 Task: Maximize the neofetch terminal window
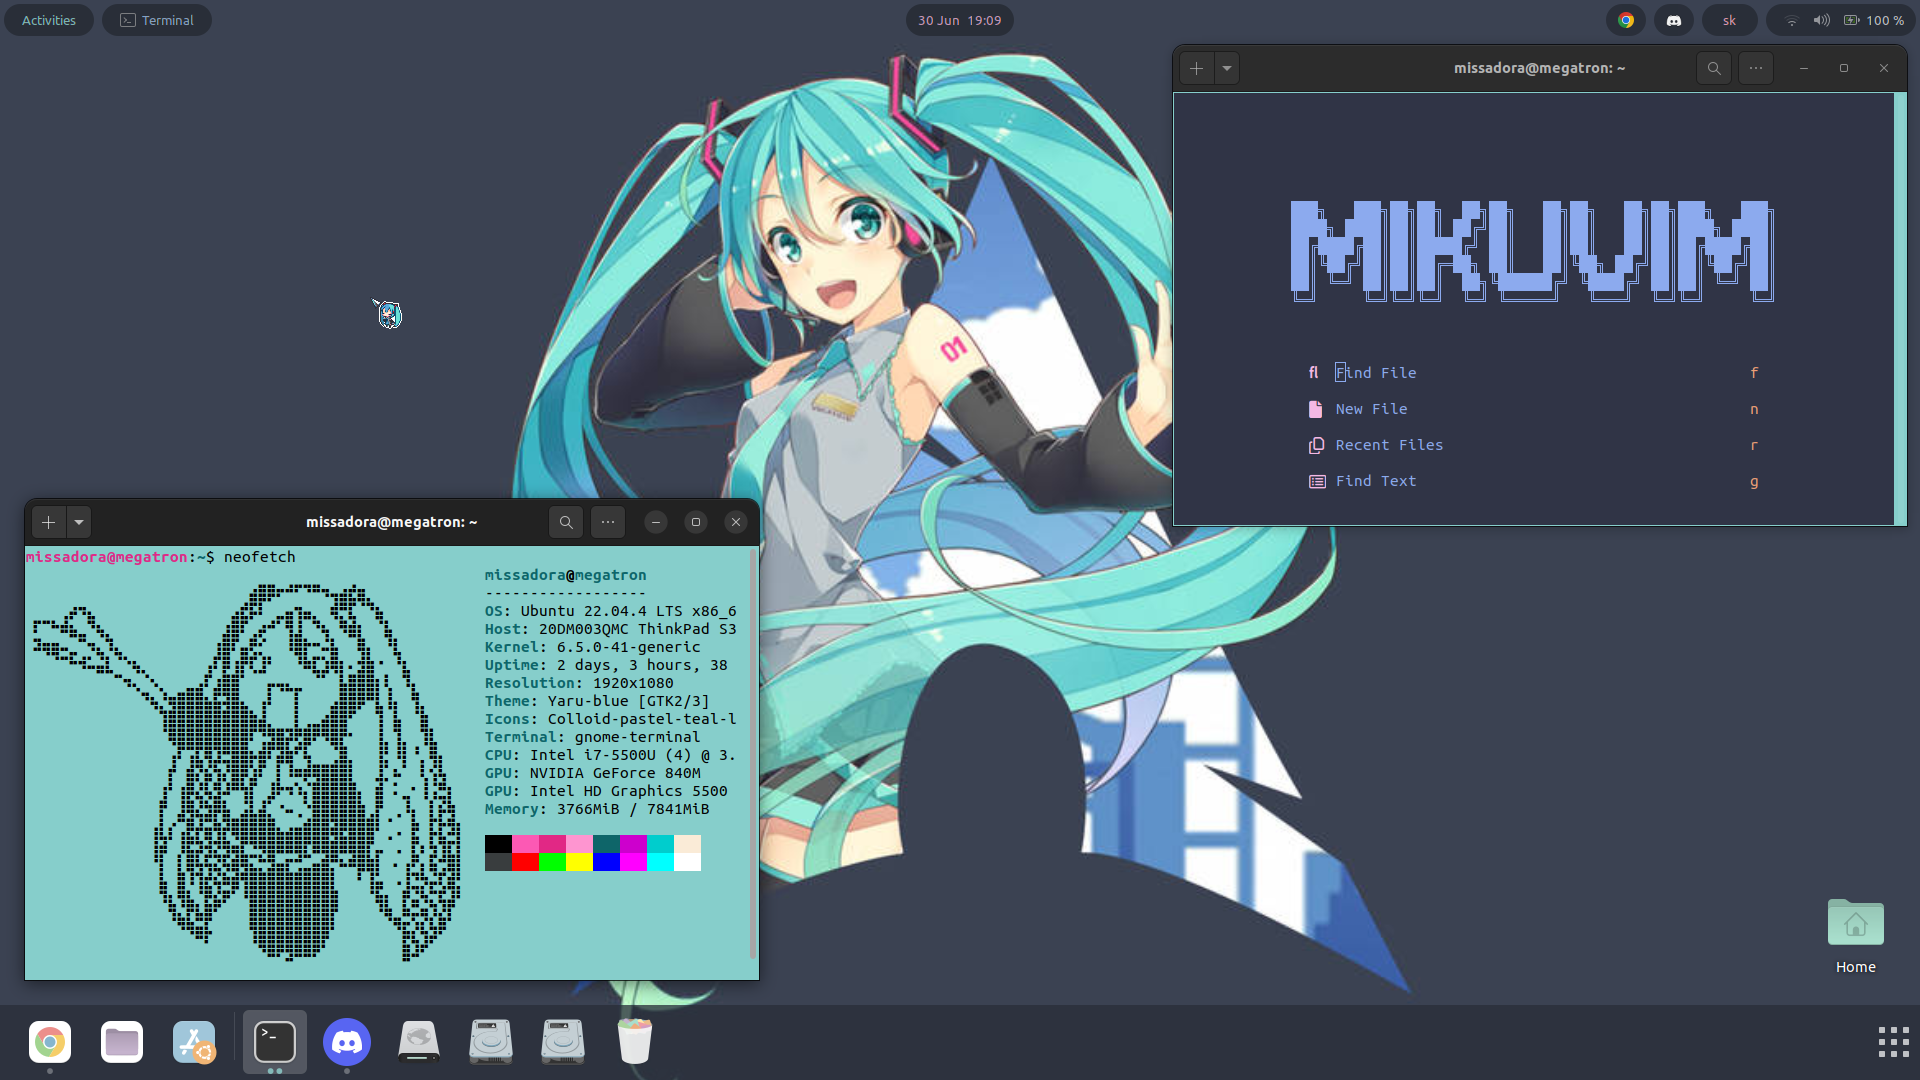click(x=696, y=522)
